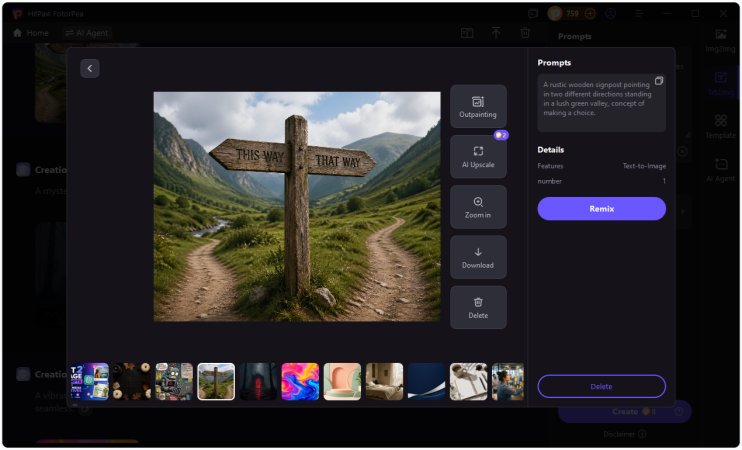742x450 pixels.
Task: Click the Create button behind the dialog
Action: 625,411
